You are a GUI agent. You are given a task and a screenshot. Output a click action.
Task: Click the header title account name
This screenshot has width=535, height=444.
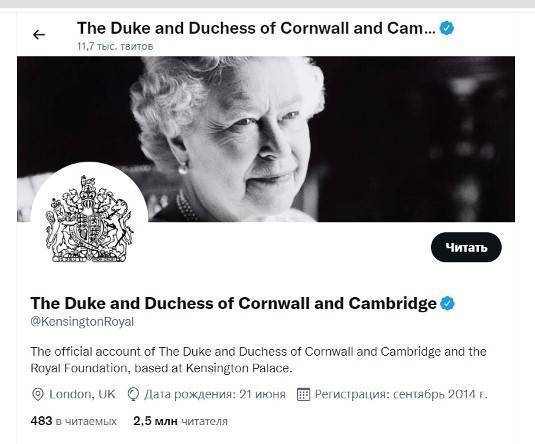coord(256,28)
